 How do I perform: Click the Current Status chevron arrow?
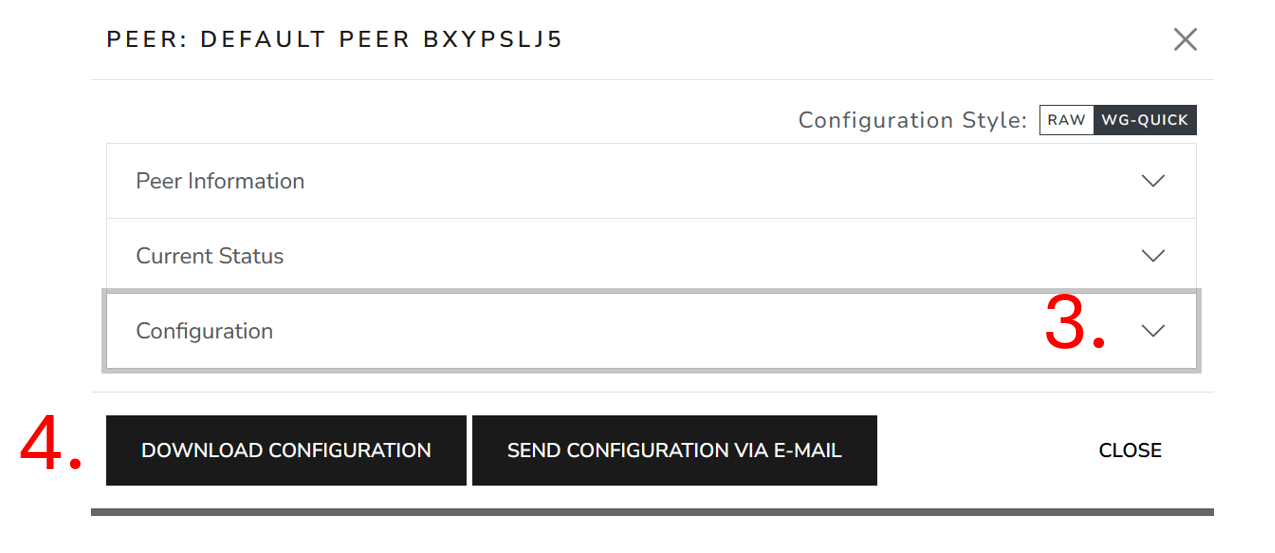coord(1153,256)
